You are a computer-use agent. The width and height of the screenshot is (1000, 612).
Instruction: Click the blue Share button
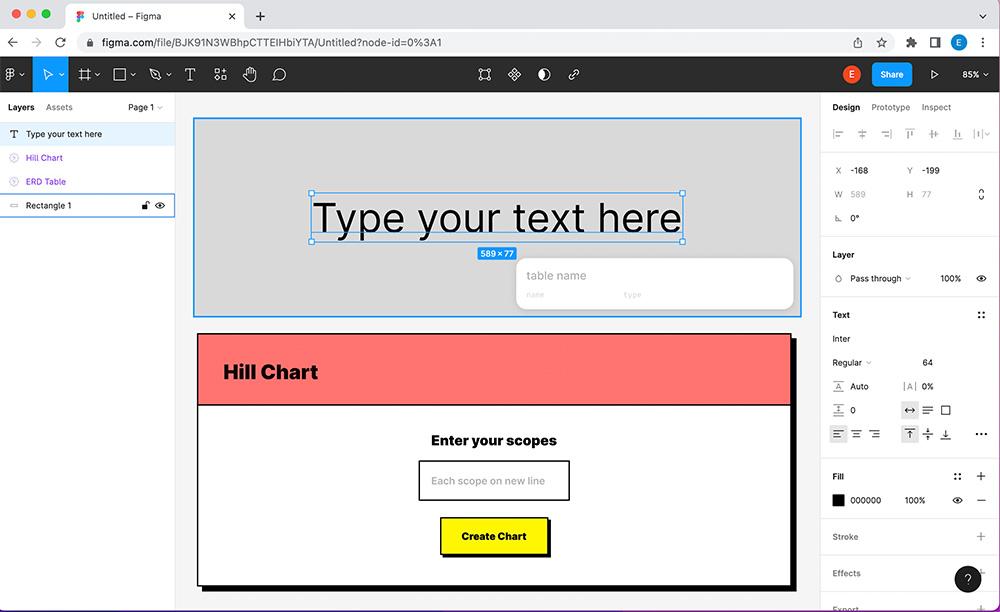891,74
